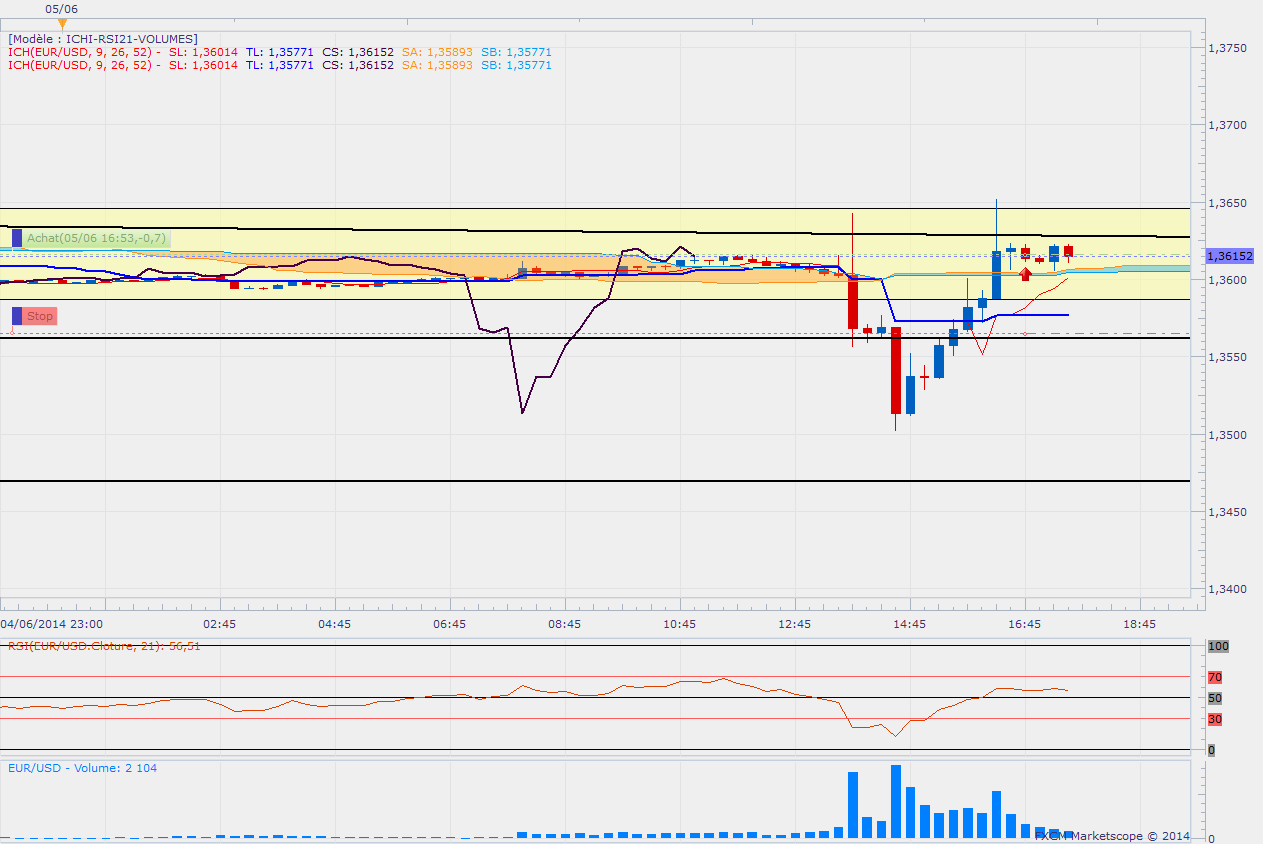The height and width of the screenshot is (844, 1263).
Task: Click the blue handle beside the Achat label
Action: [x=17, y=238]
